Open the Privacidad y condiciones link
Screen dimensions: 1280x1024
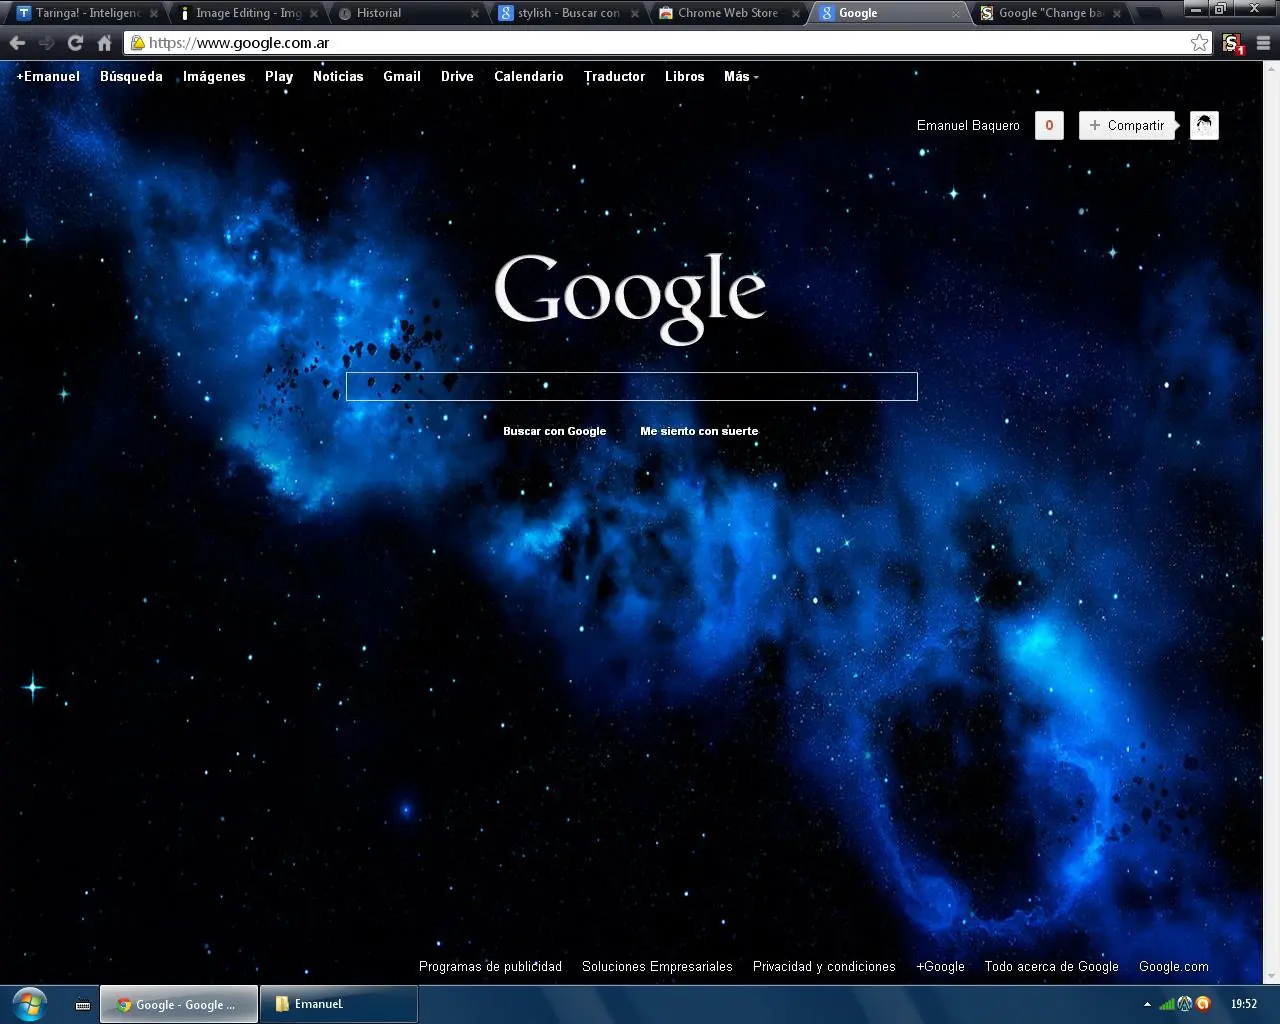(824, 967)
